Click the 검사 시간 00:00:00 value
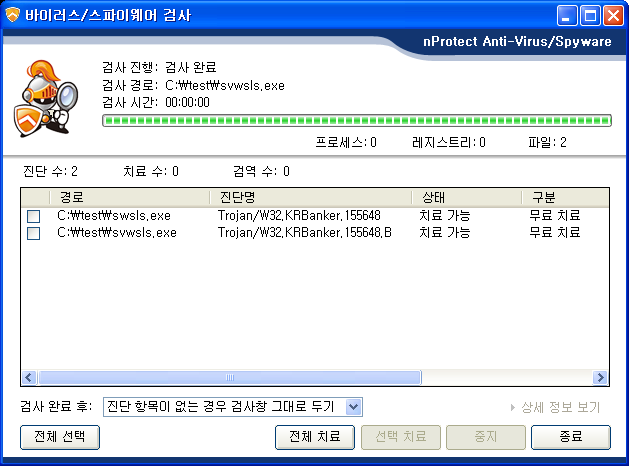Viewport: 629px width, 466px height. [187, 103]
